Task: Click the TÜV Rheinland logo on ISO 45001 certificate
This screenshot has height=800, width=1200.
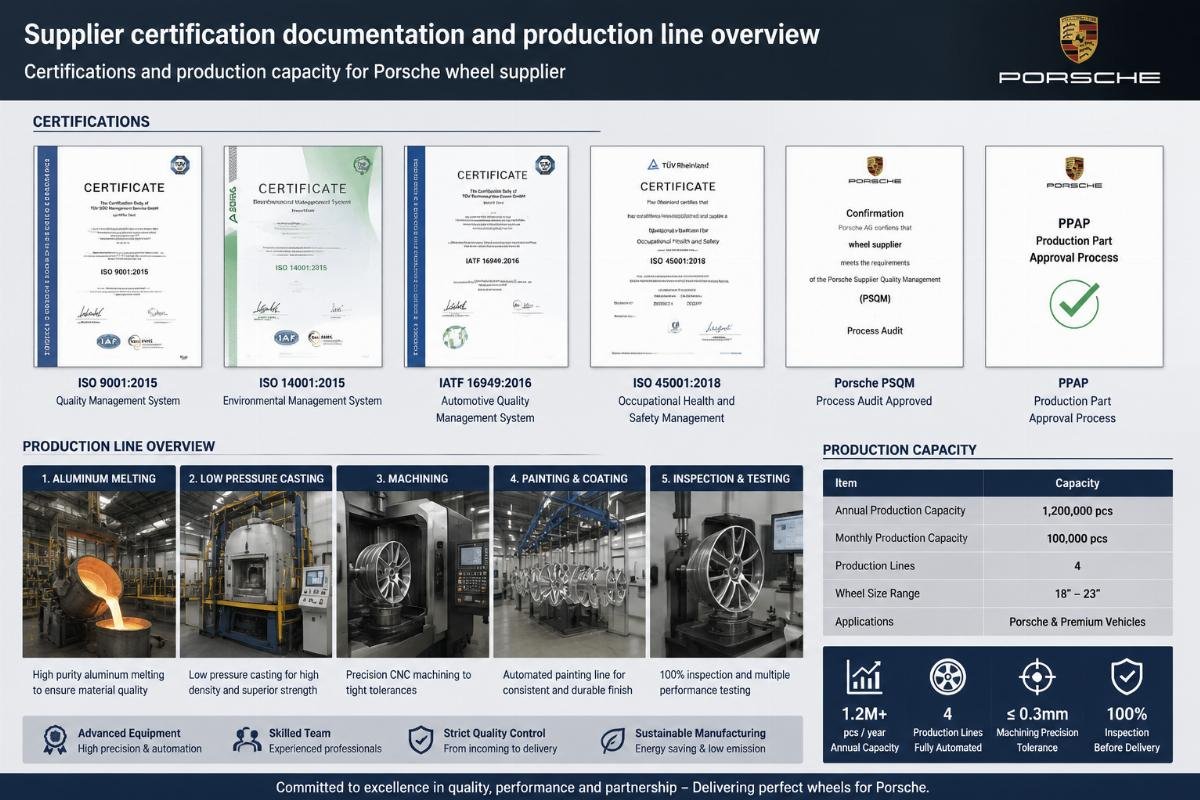Action: tap(677, 165)
